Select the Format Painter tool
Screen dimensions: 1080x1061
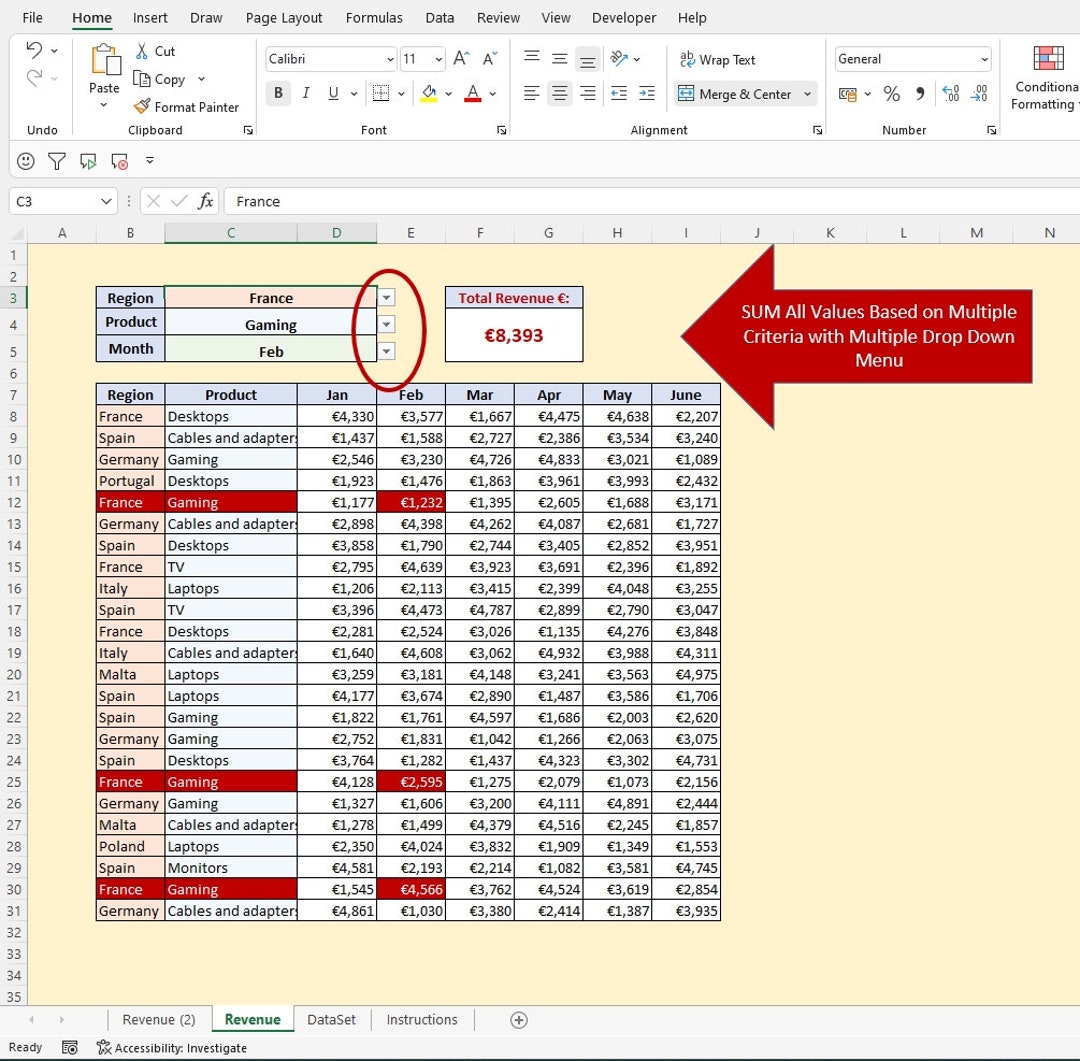click(x=186, y=107)
